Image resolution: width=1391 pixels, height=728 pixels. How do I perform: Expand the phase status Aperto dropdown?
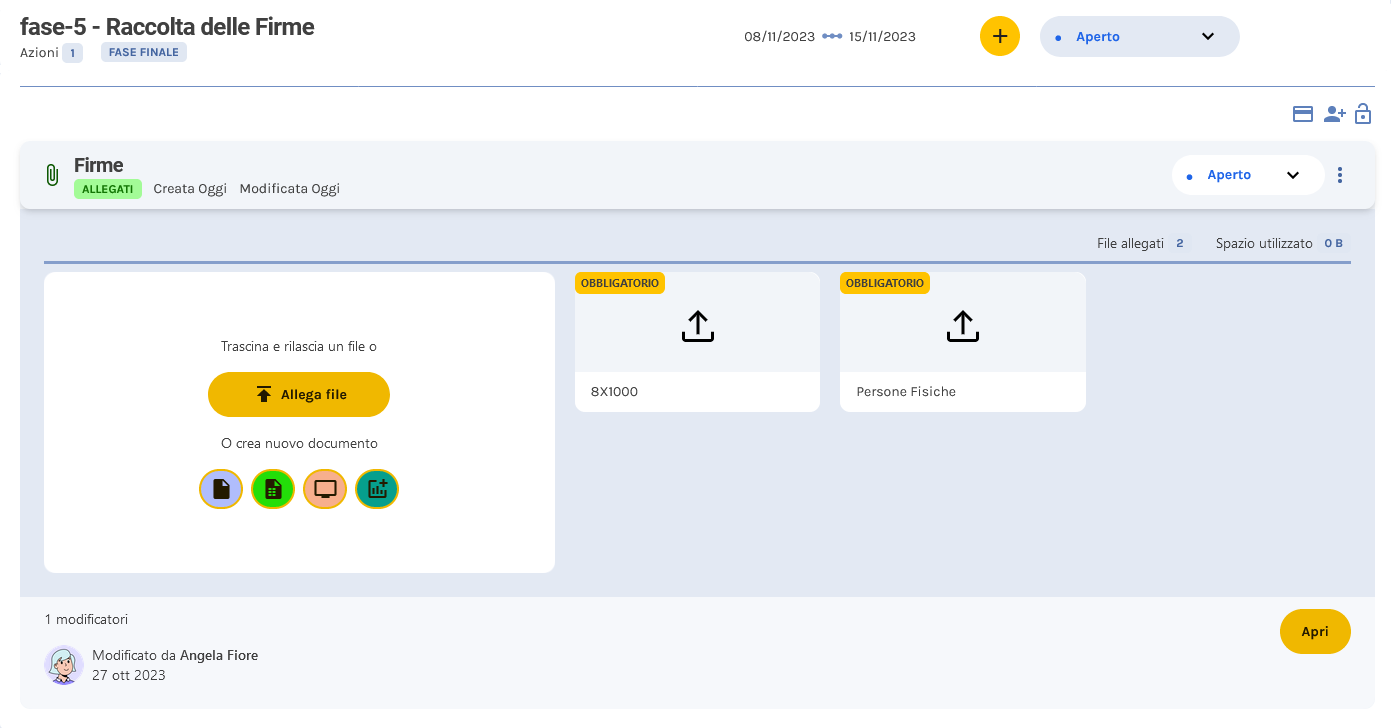(1139, 36)
